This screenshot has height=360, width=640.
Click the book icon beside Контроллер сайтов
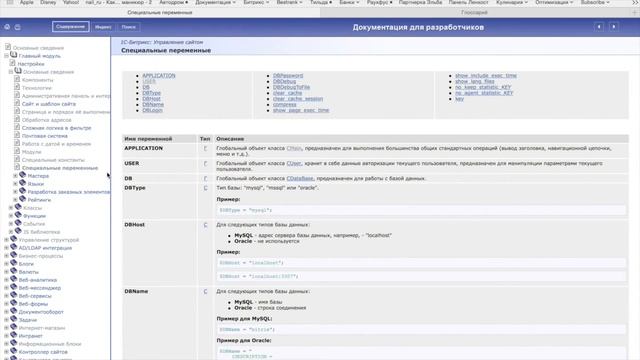point(13,351)
